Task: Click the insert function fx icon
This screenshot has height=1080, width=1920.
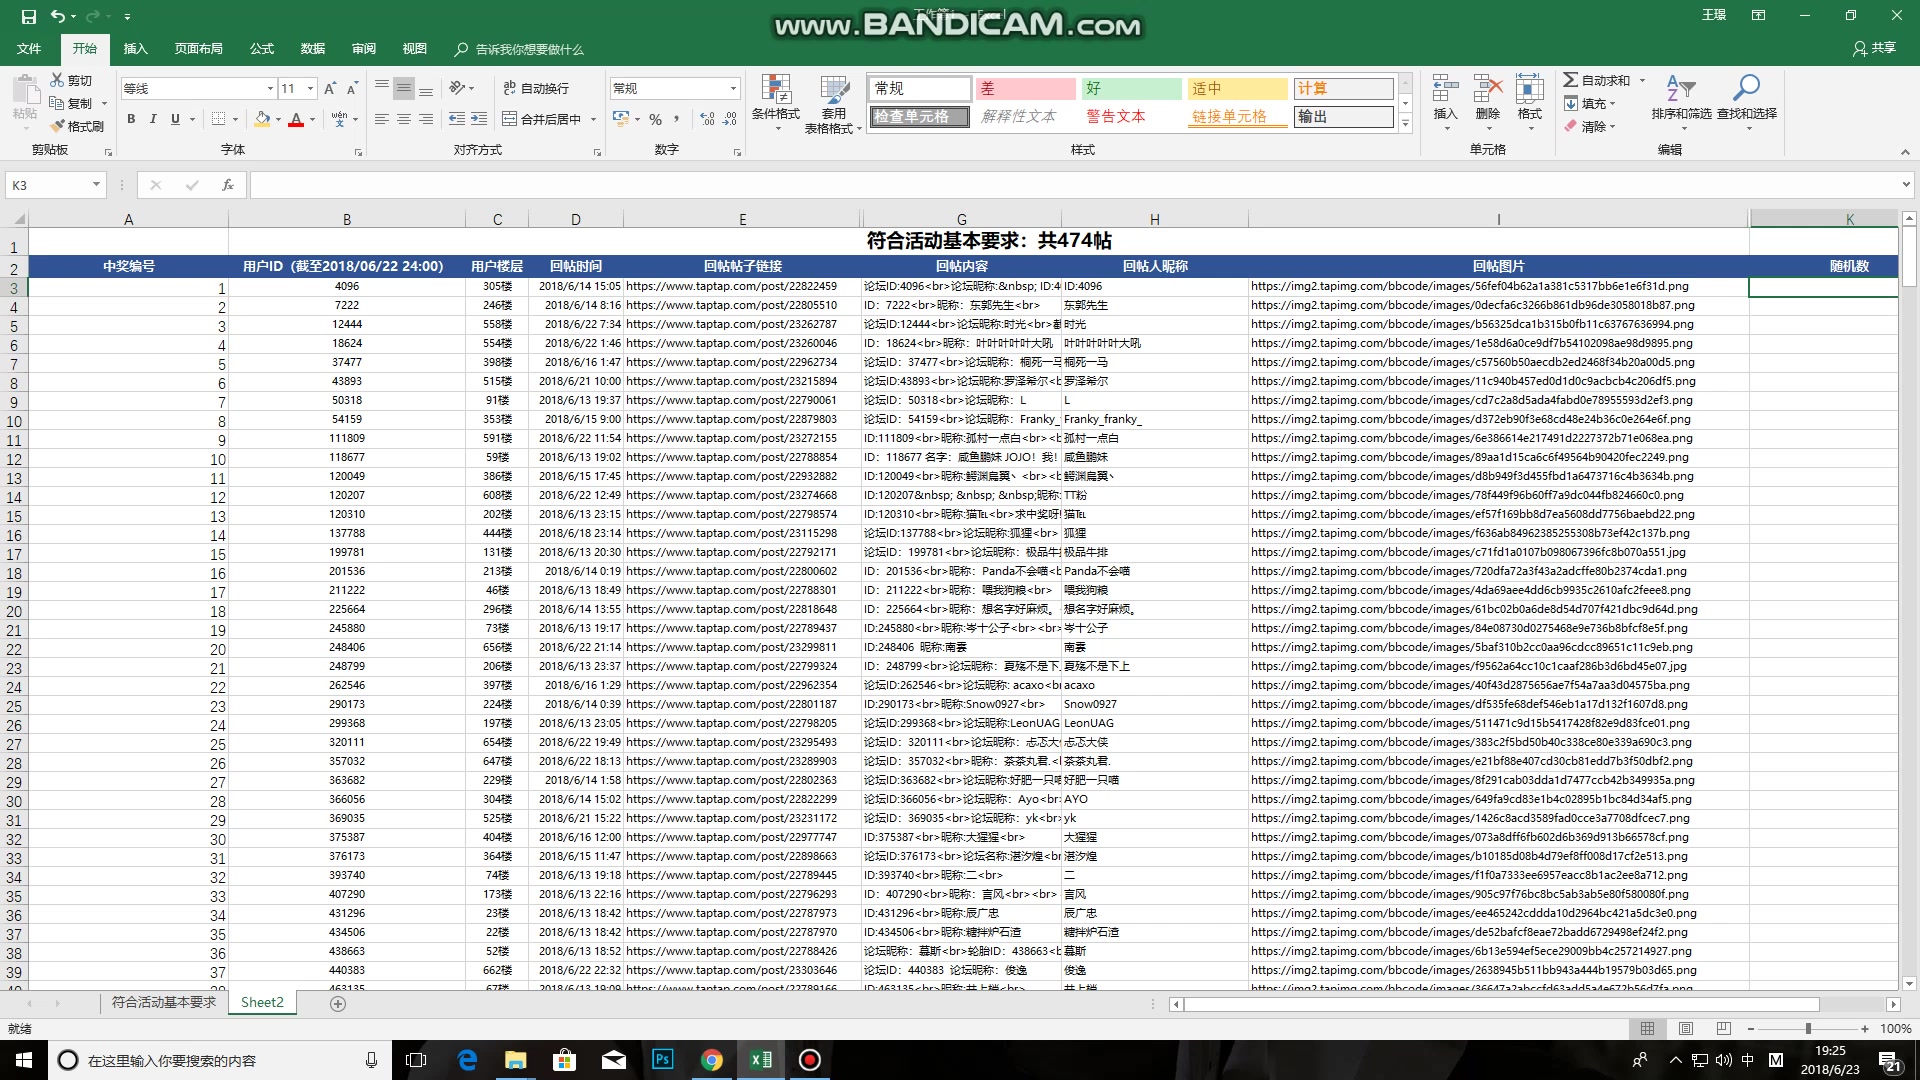Action: [227, 185]
